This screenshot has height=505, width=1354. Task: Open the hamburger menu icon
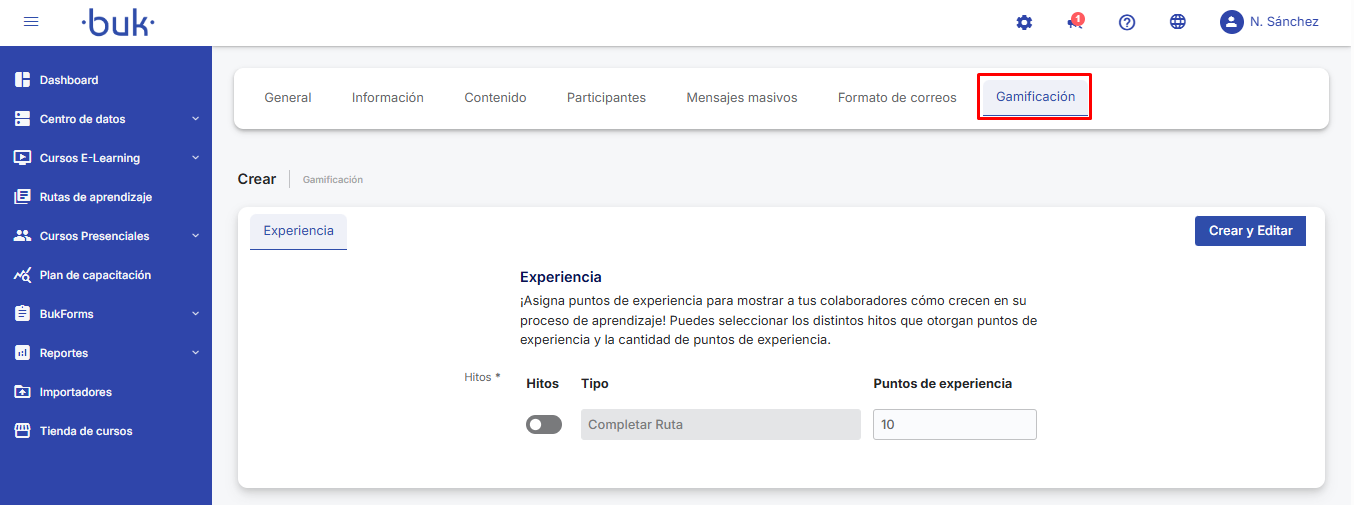tap(31, 22)
